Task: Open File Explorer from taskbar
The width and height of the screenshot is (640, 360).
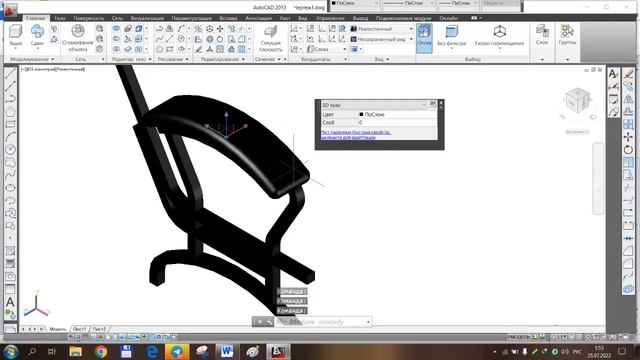Action: point(76,351)
